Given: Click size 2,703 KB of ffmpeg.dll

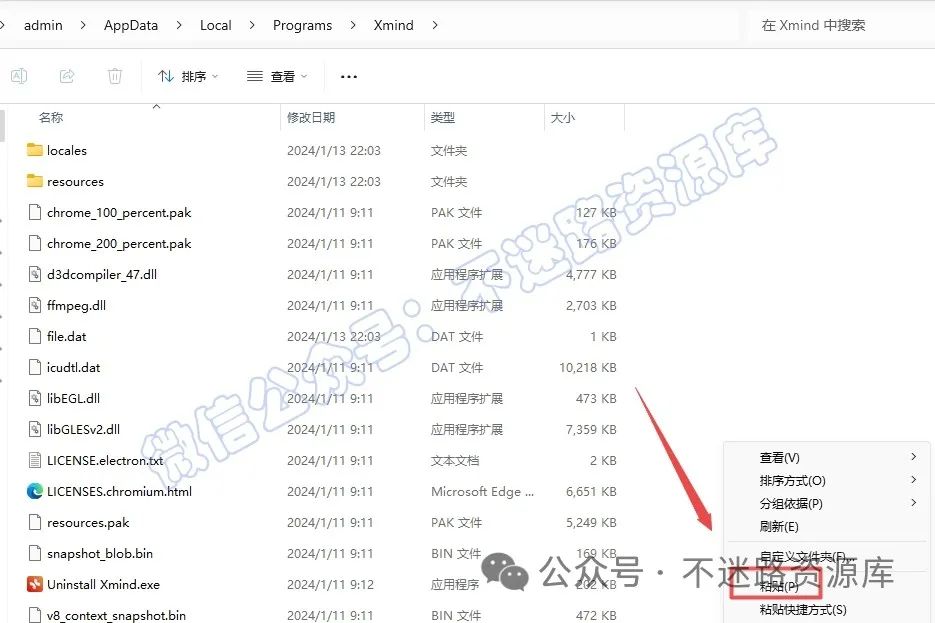Looking at the screenshot, I should [591, 305].
